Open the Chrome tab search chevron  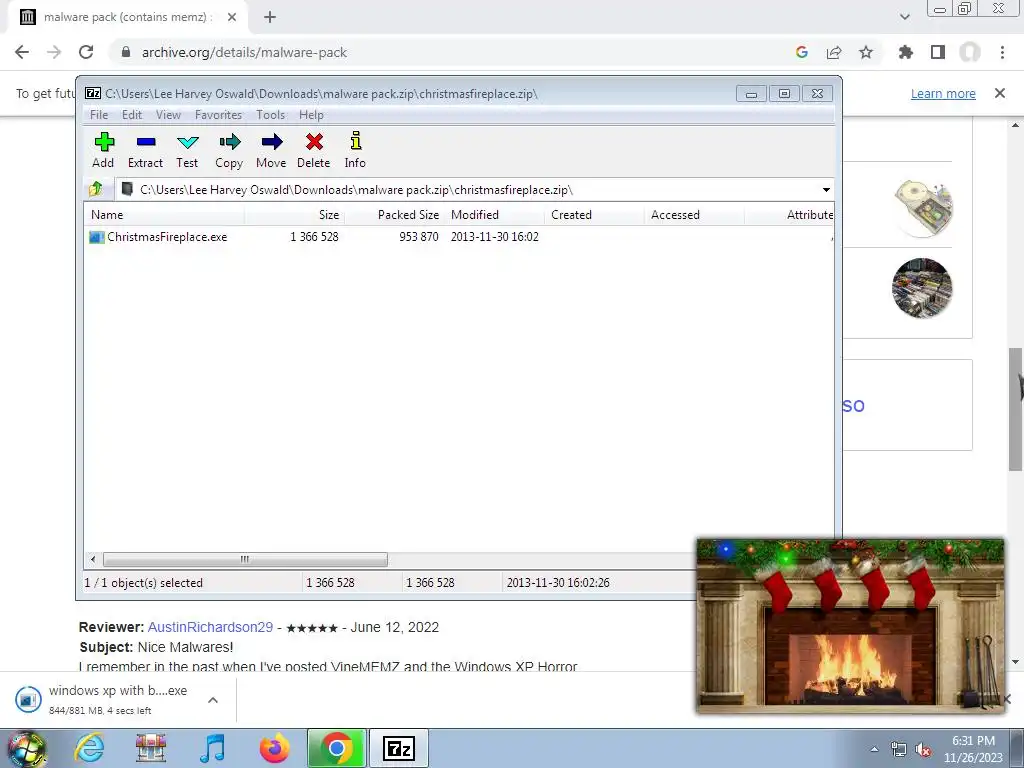[x=904, y=18]
